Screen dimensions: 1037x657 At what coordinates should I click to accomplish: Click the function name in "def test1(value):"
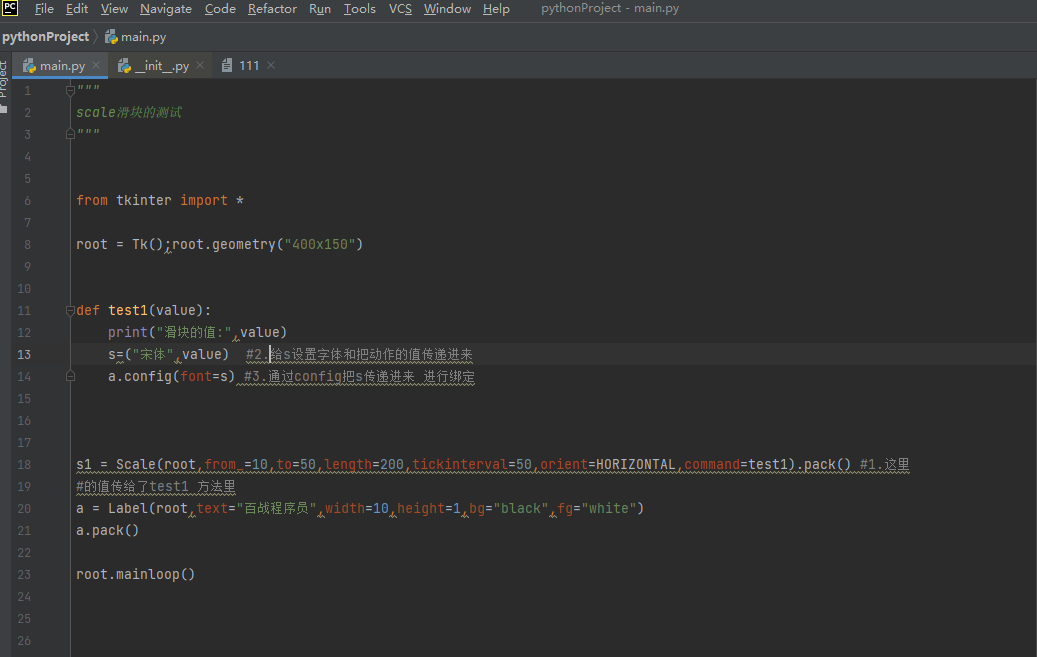(128, 310)
